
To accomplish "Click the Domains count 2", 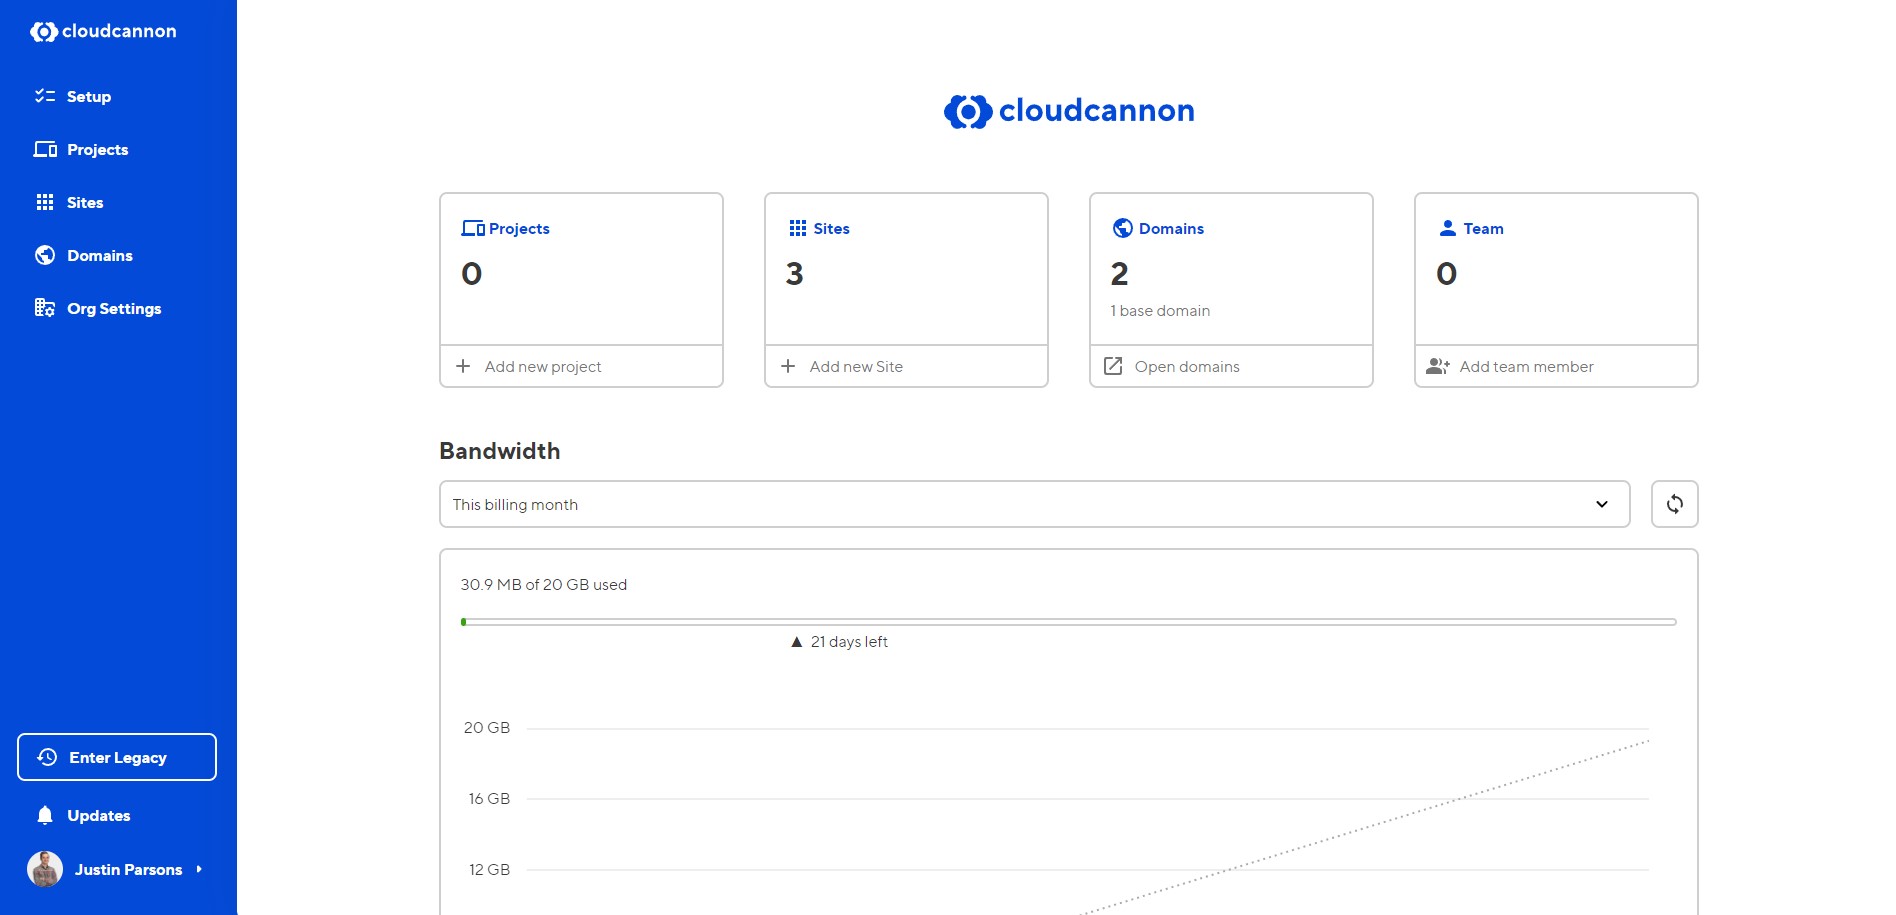I will click(1120, 273).
